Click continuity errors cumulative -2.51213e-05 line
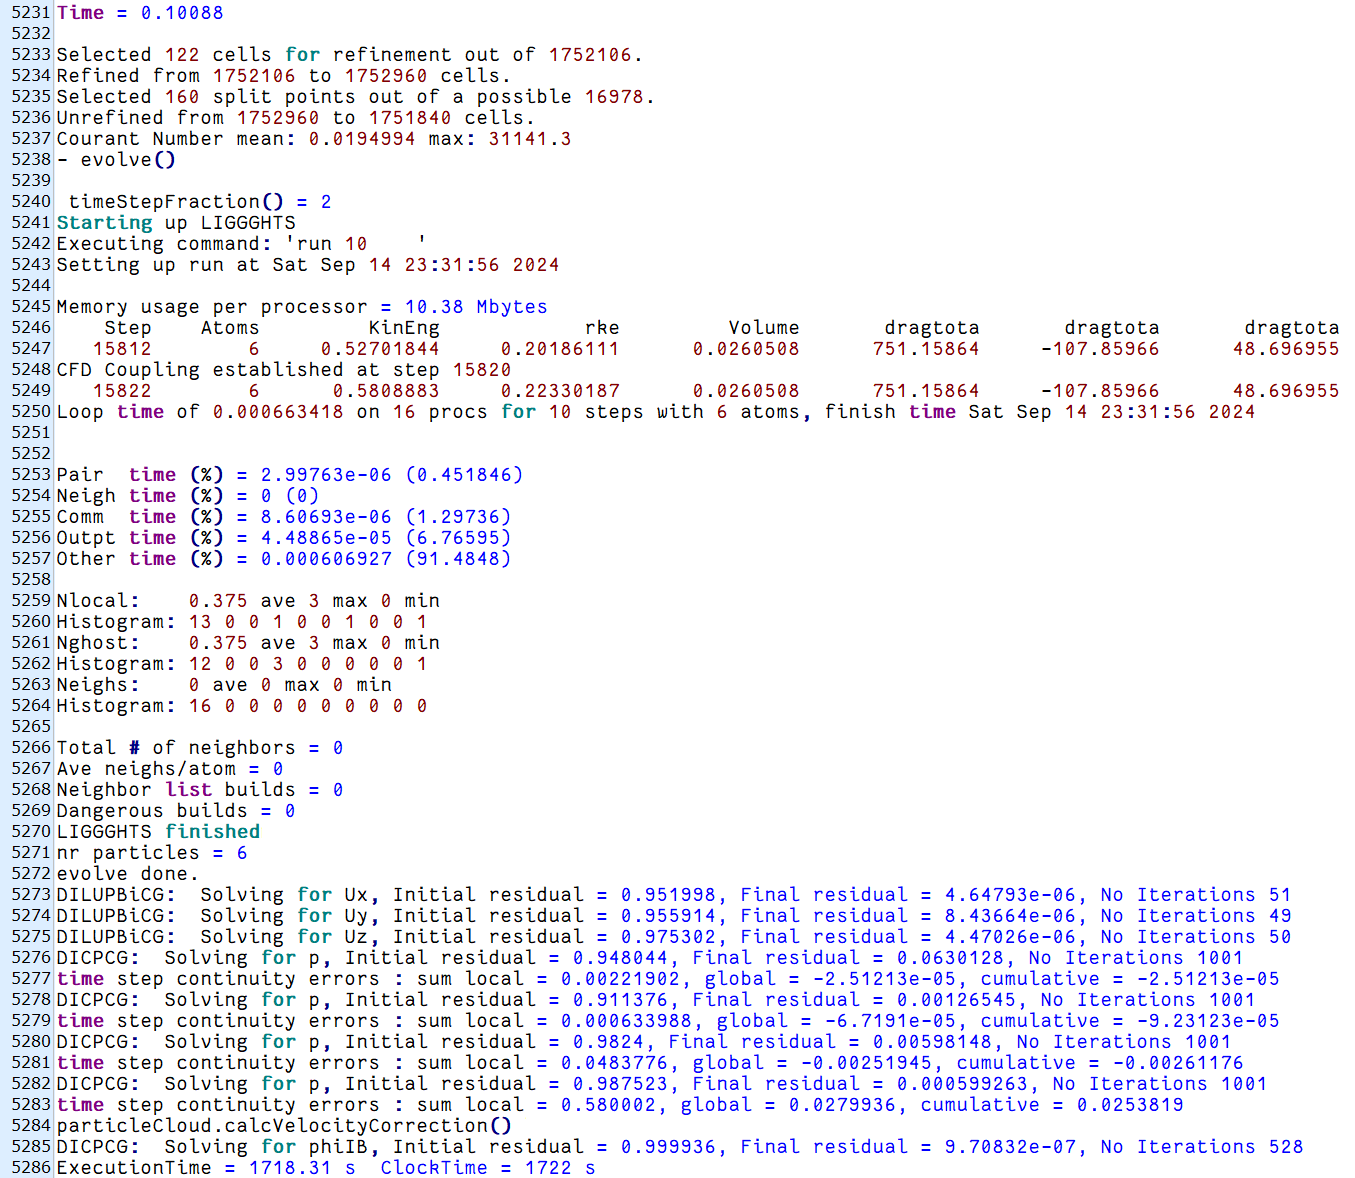 [668, 979]
